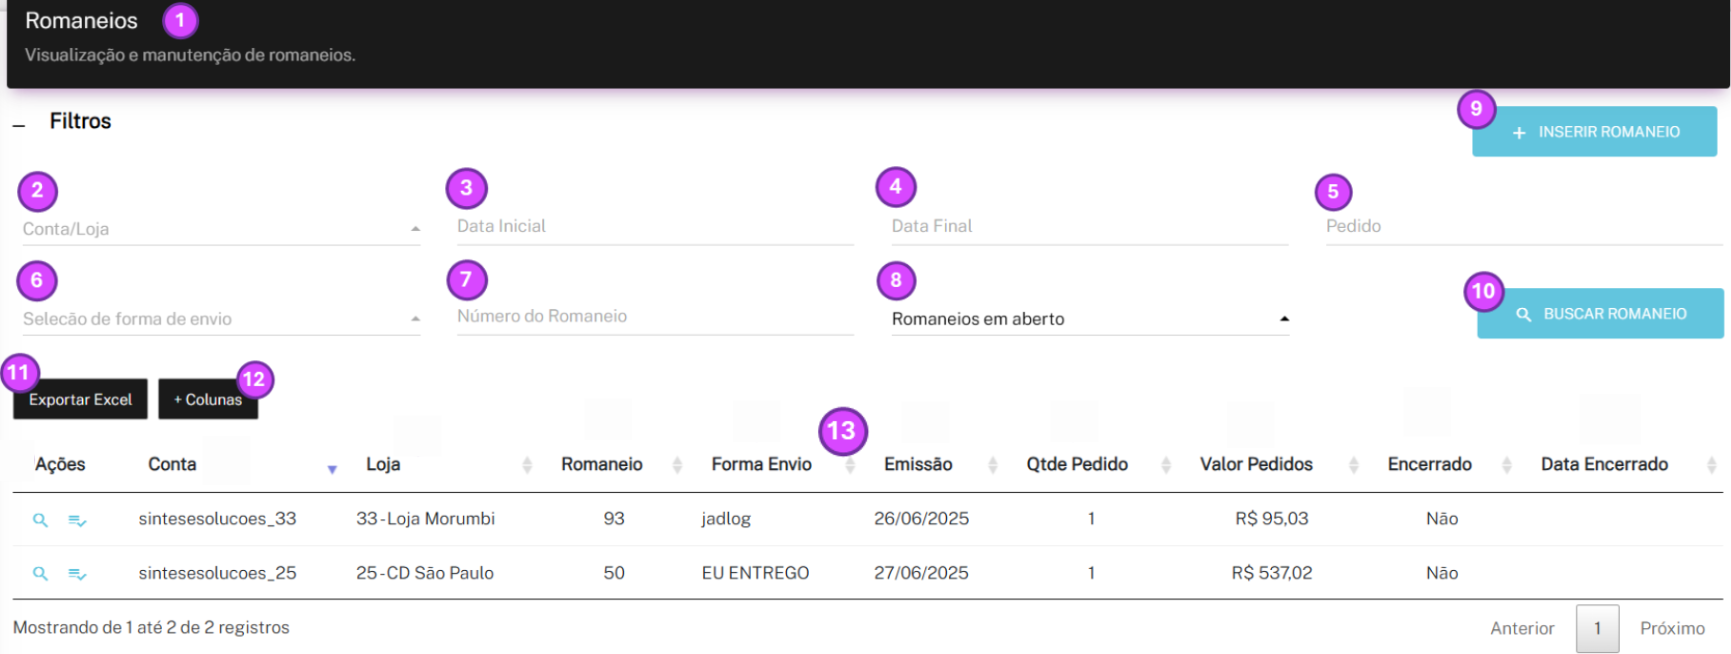Select cell 25-CD São Paulo
The height and width of the screenshot is (654, 1731).
coord(425,573)
